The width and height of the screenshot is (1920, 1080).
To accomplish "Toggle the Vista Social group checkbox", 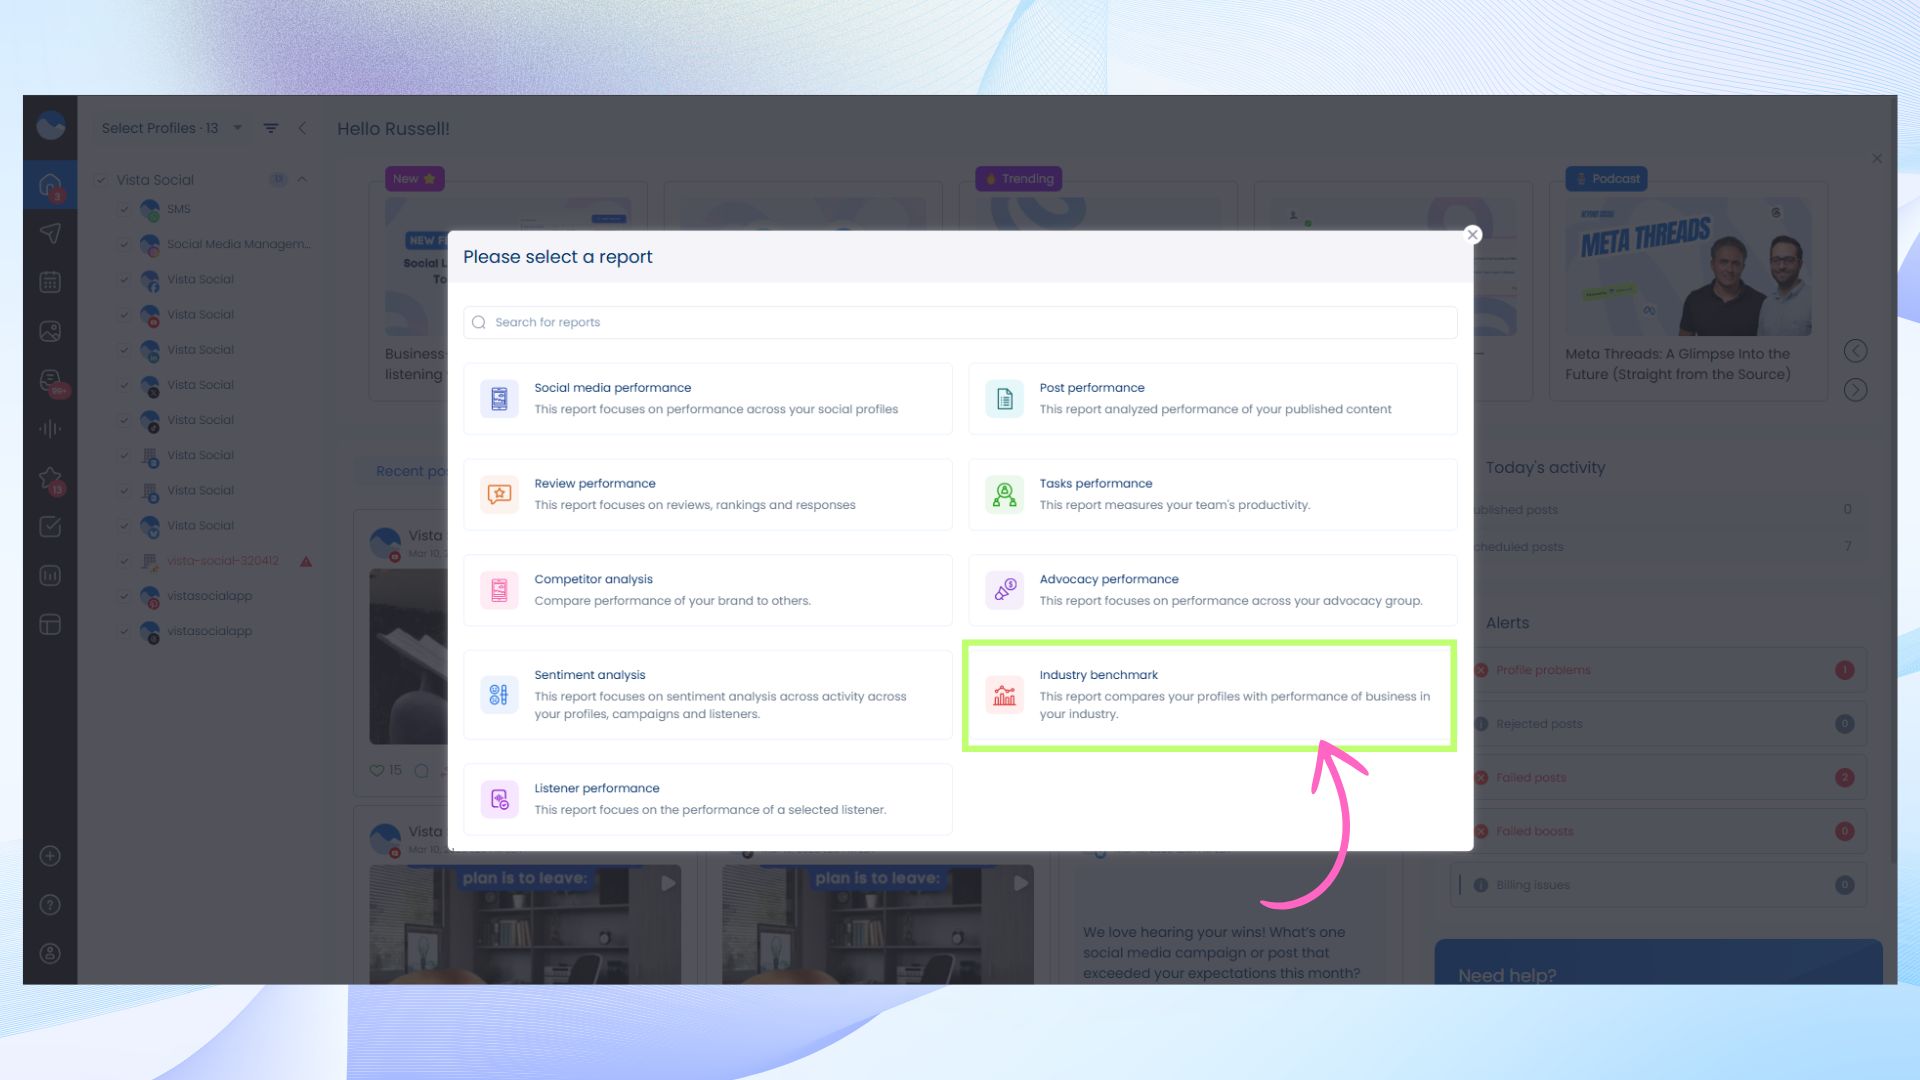I will (x=101, y=180).
